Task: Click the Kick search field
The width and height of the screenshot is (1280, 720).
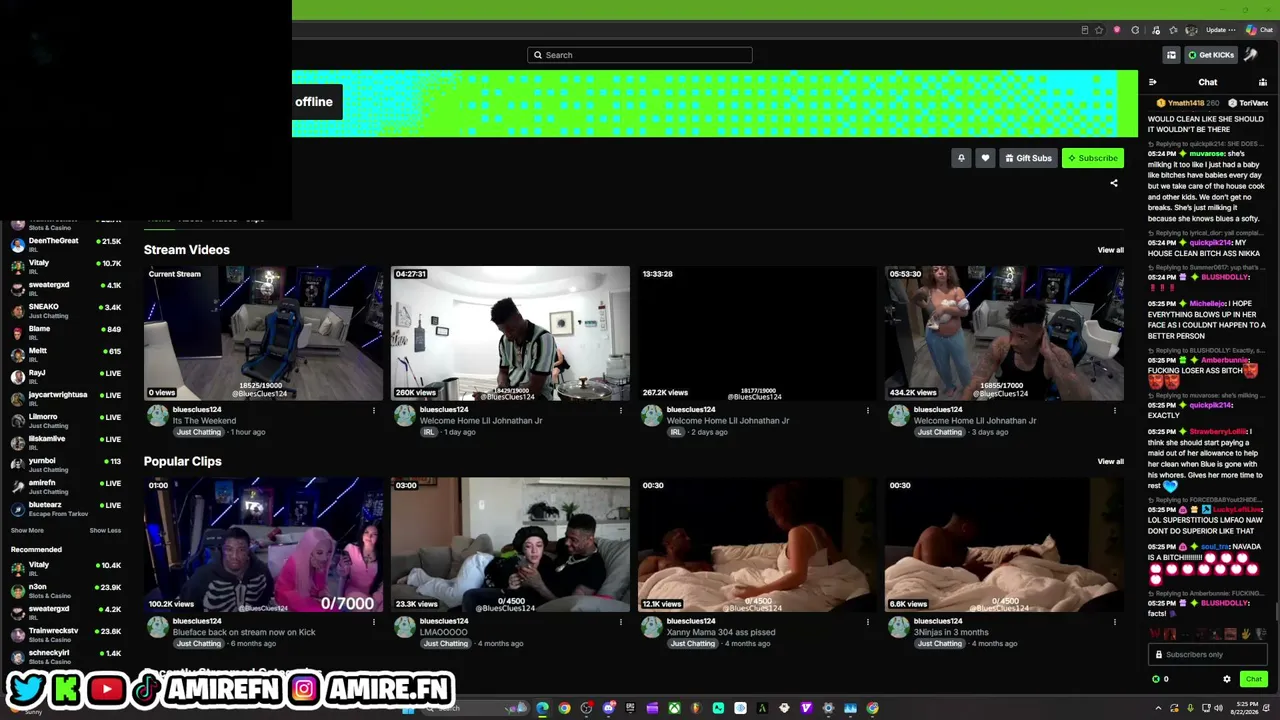Action: click(x=640, y=55)
